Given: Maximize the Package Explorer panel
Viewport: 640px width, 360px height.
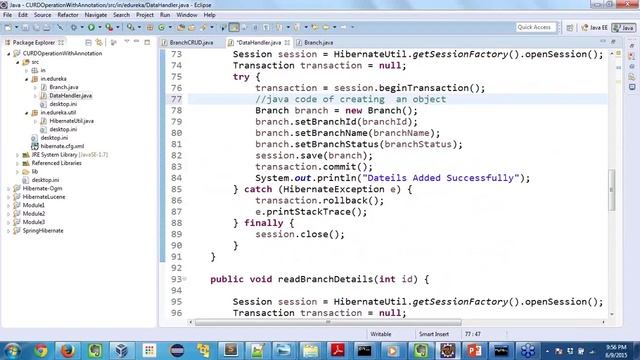Looking at the screenshot, I should [x=147, y=42].
